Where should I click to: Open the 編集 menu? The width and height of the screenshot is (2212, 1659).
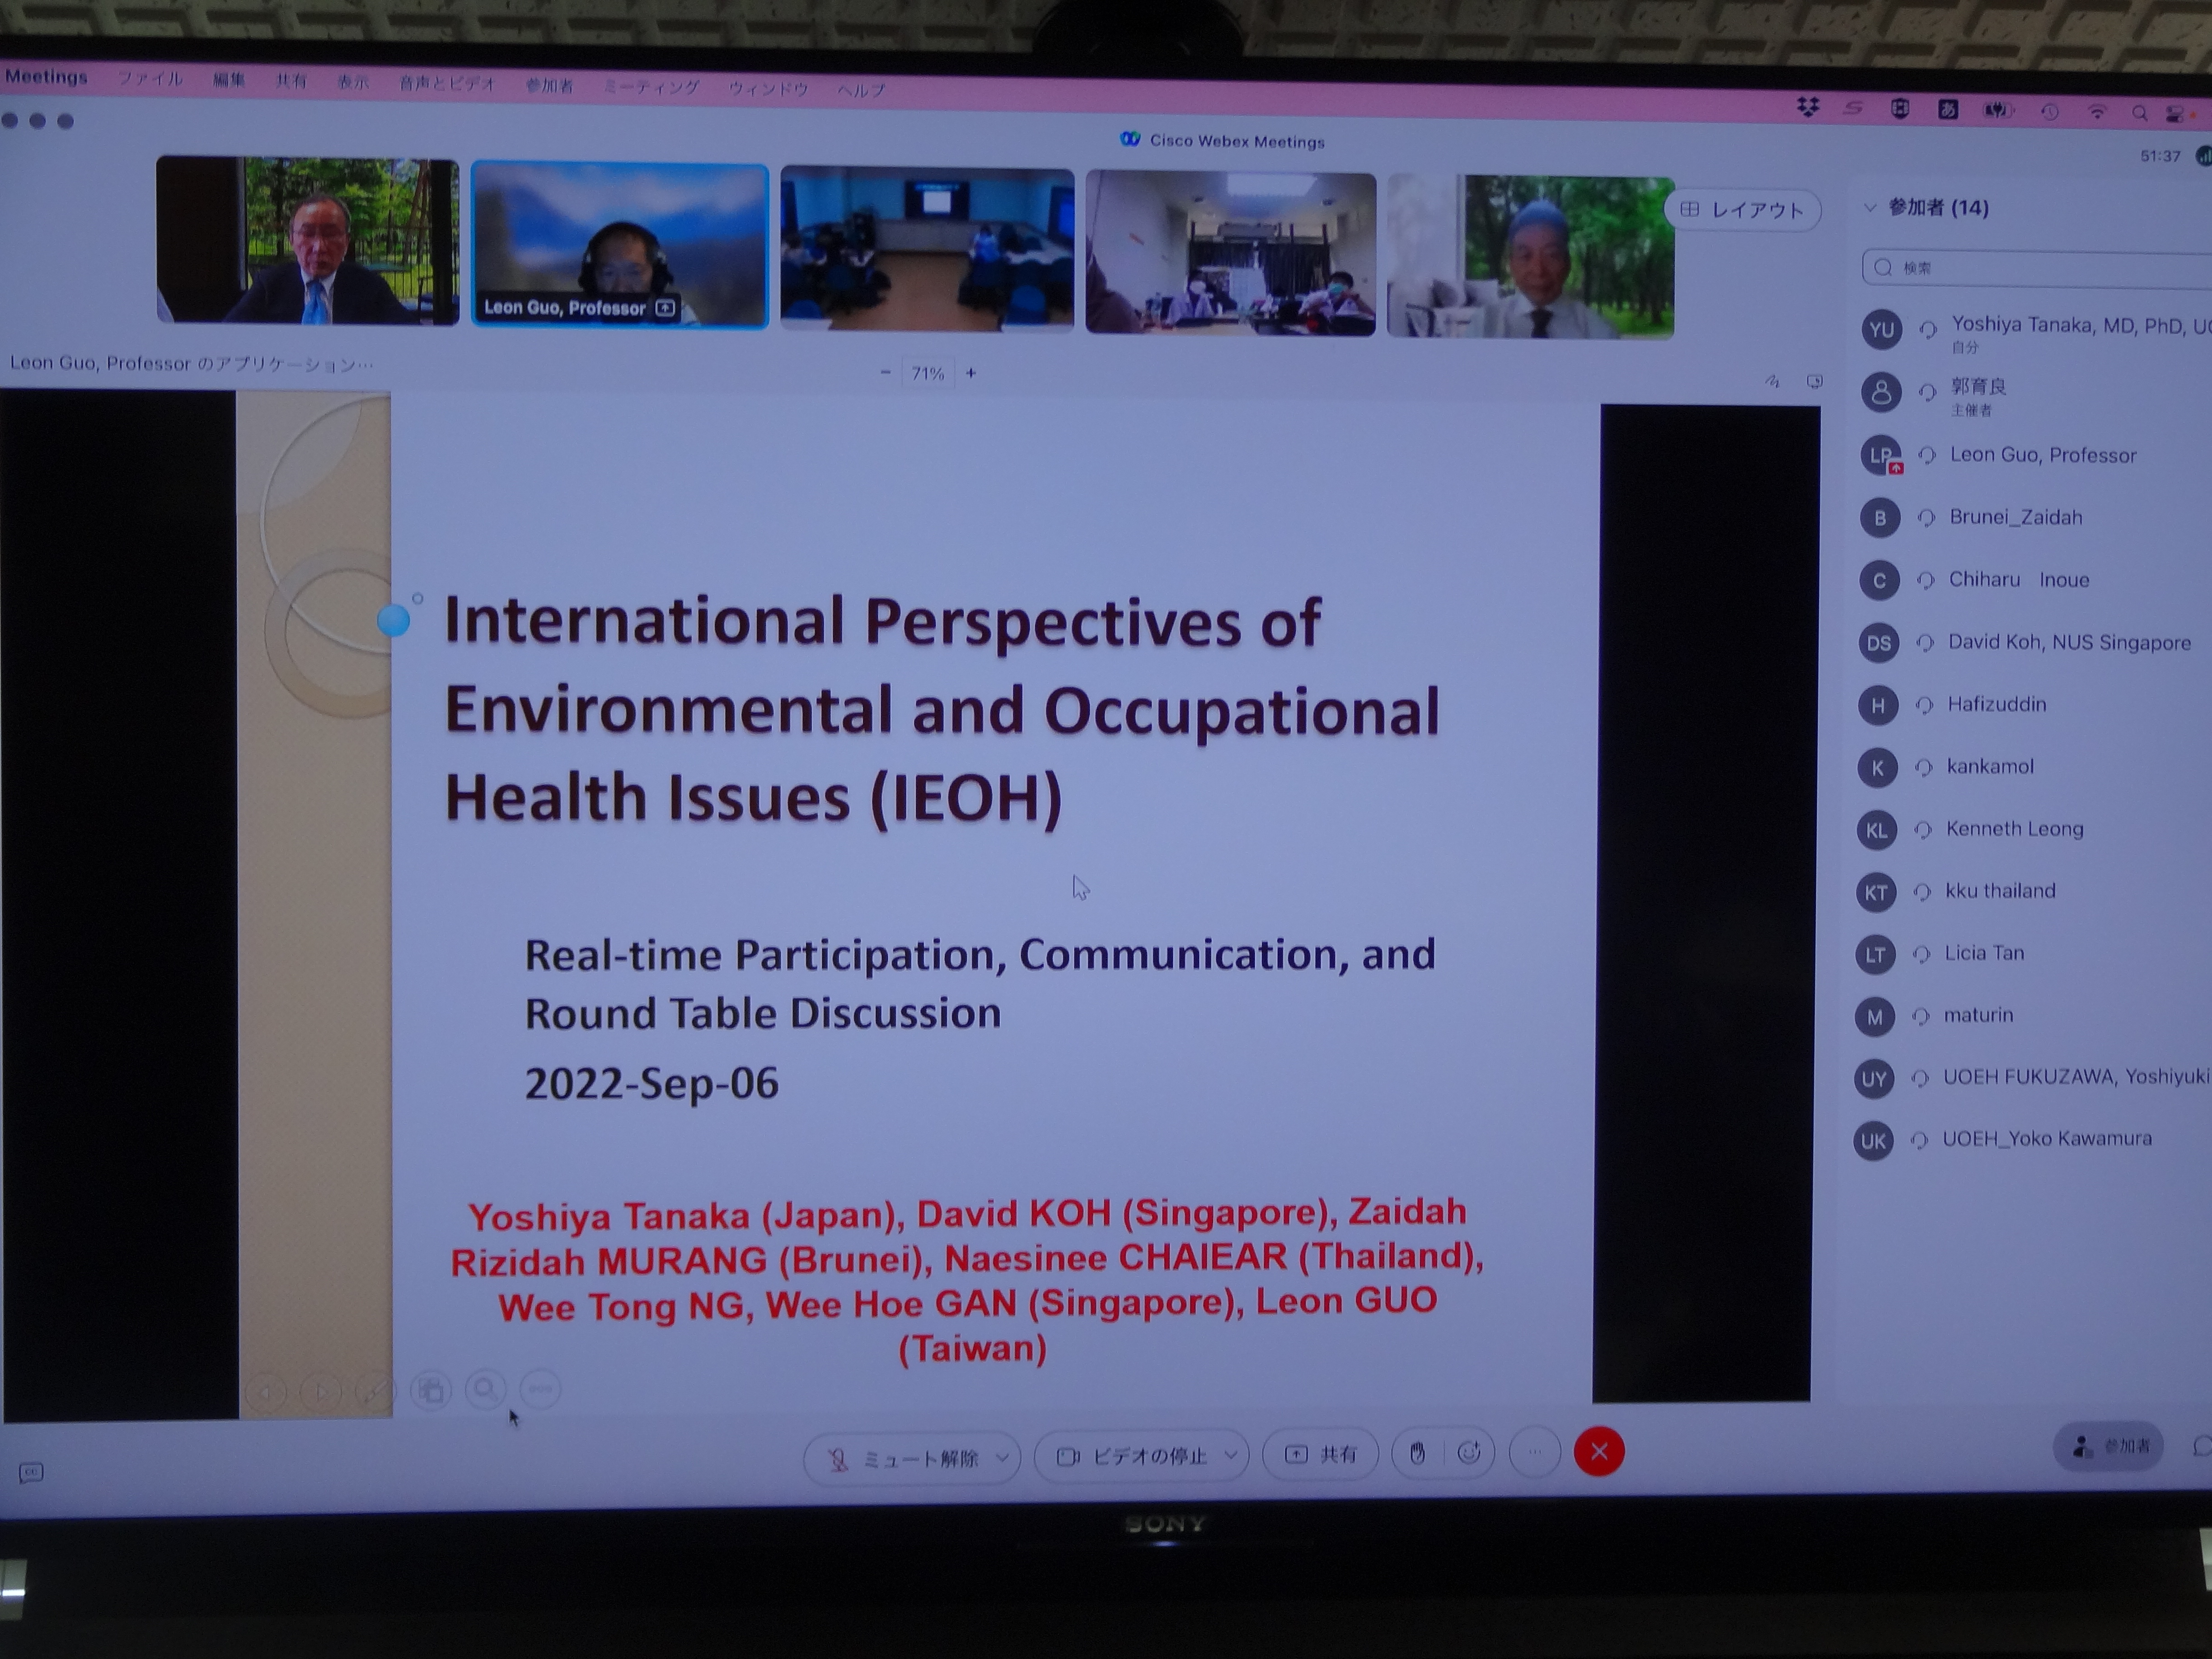(x=228, y=80)
